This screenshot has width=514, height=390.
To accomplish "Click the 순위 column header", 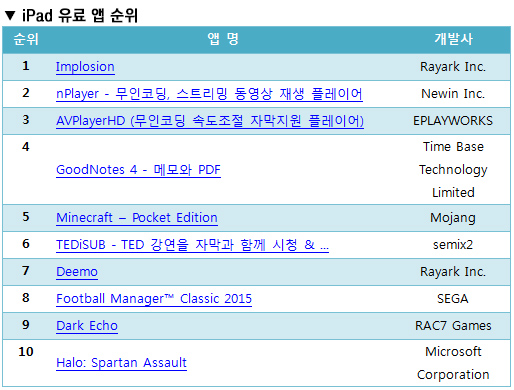I will (26, 39).
